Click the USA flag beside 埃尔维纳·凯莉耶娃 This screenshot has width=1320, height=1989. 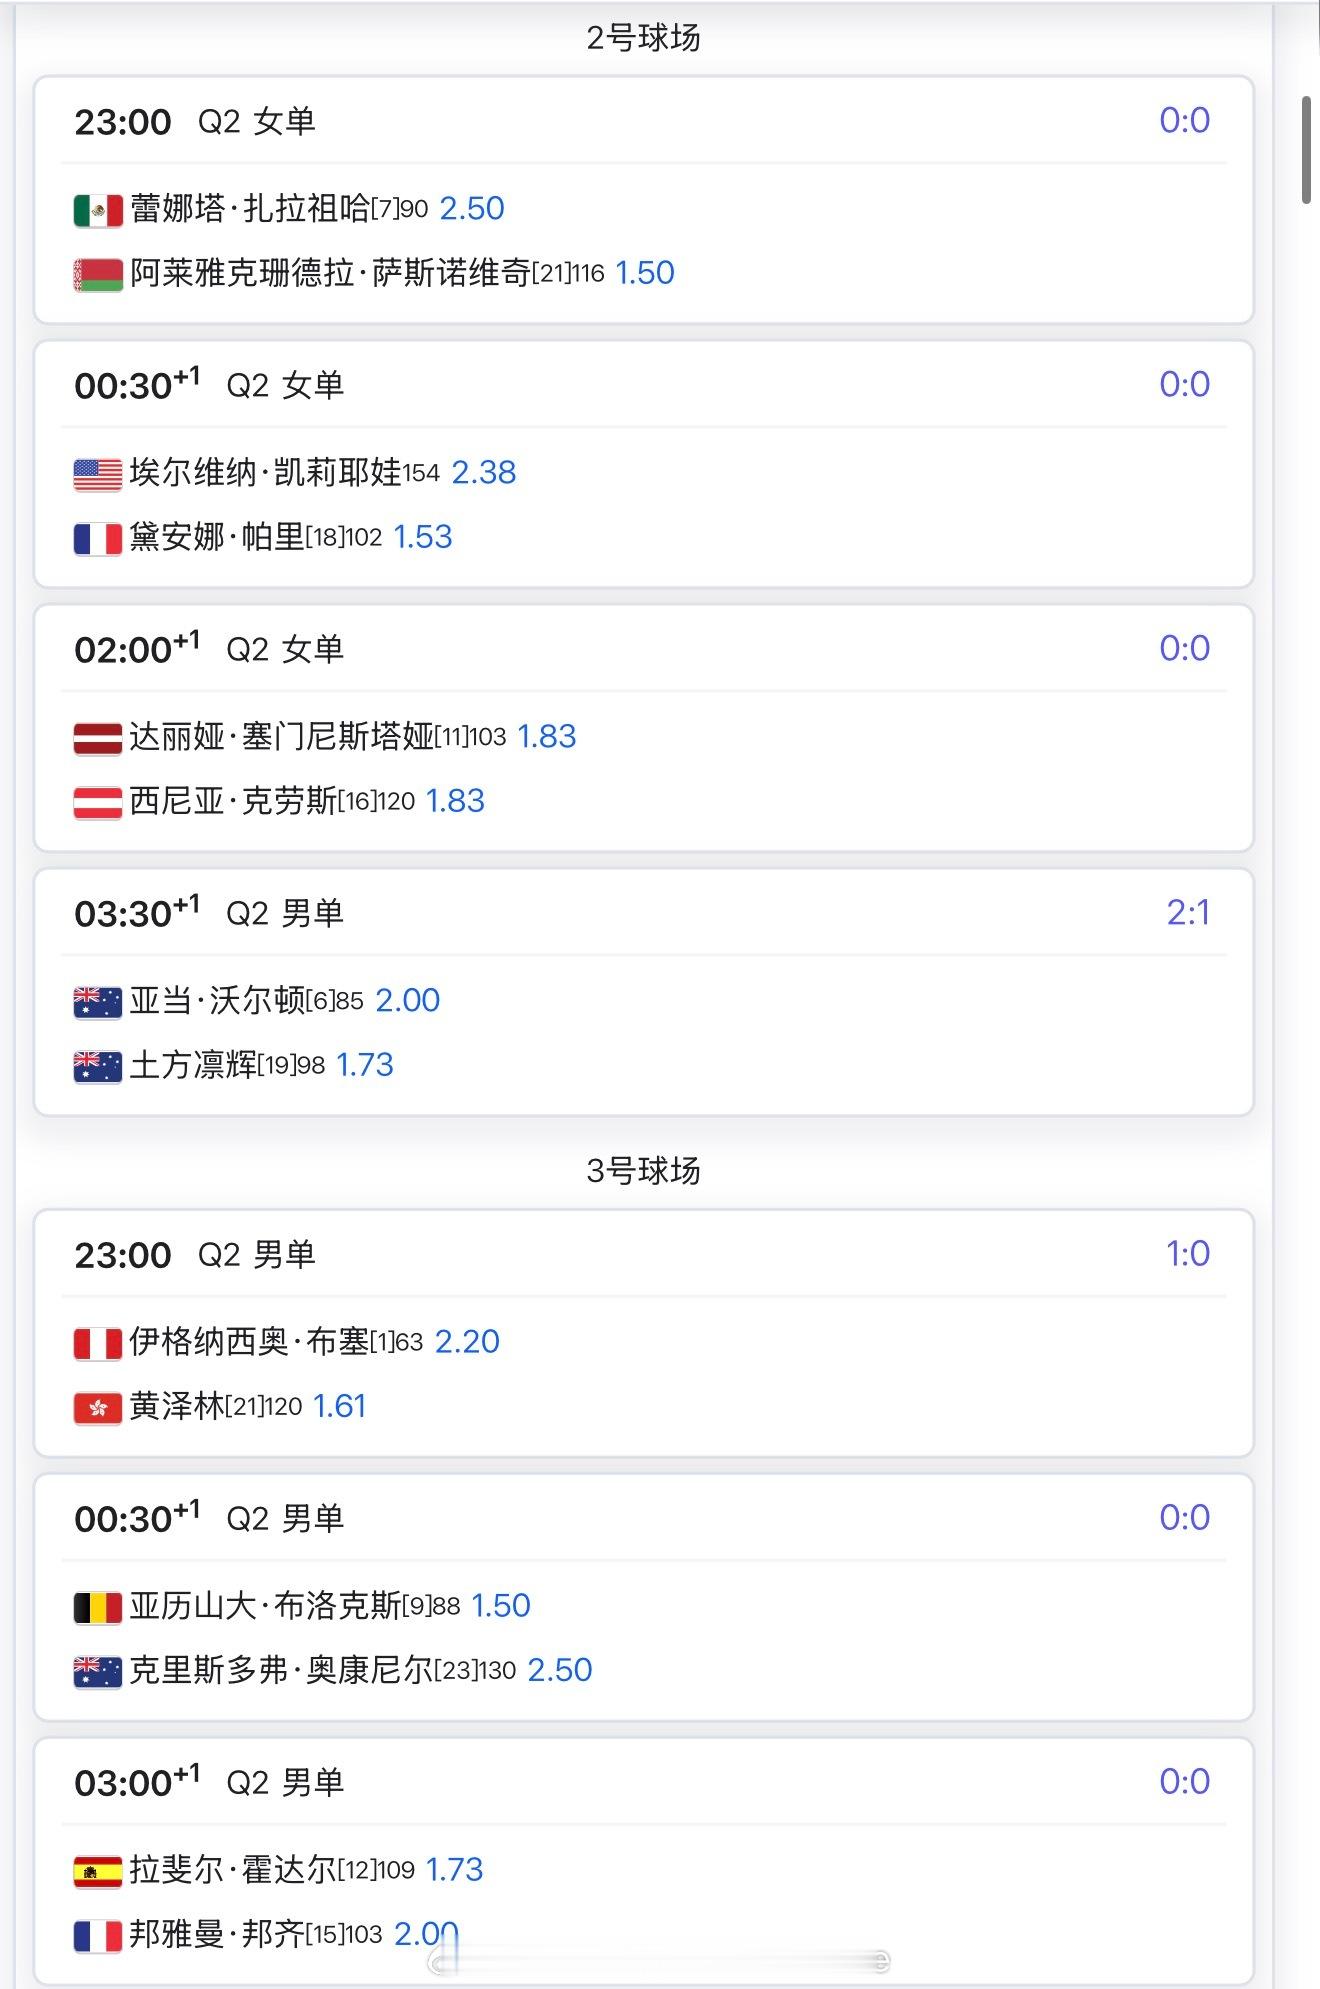click(x=97, y=474)
